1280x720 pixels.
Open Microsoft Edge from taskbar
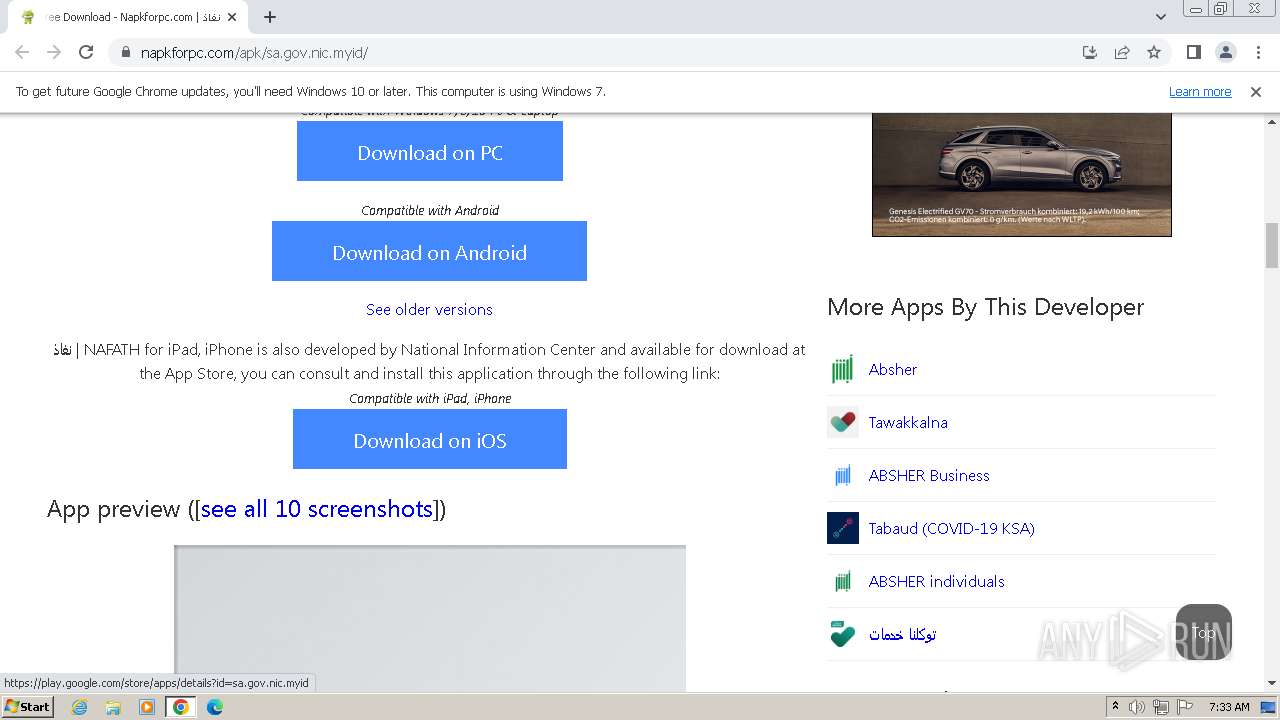(x=215, y=707)
